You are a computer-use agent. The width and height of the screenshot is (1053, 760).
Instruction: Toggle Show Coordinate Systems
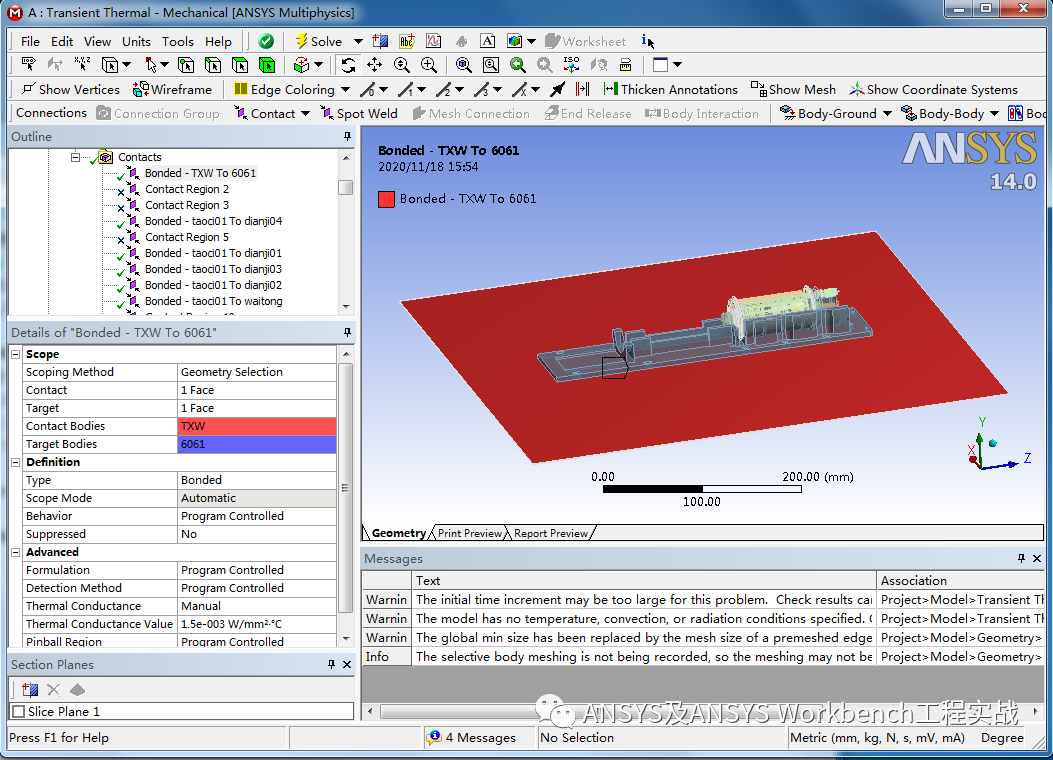coord(933,89)
